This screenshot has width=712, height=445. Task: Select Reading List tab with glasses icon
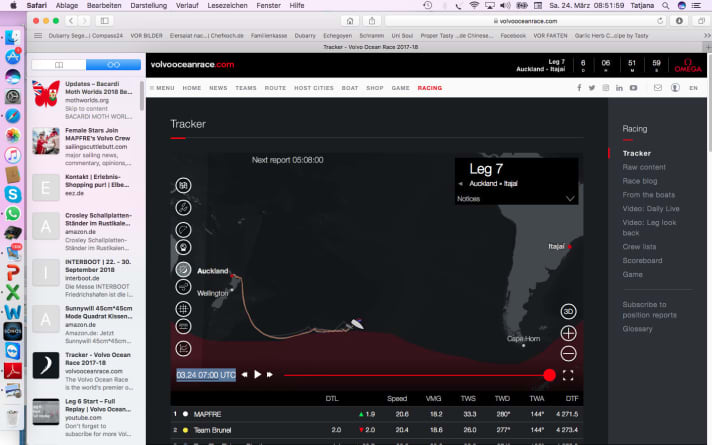113,65
